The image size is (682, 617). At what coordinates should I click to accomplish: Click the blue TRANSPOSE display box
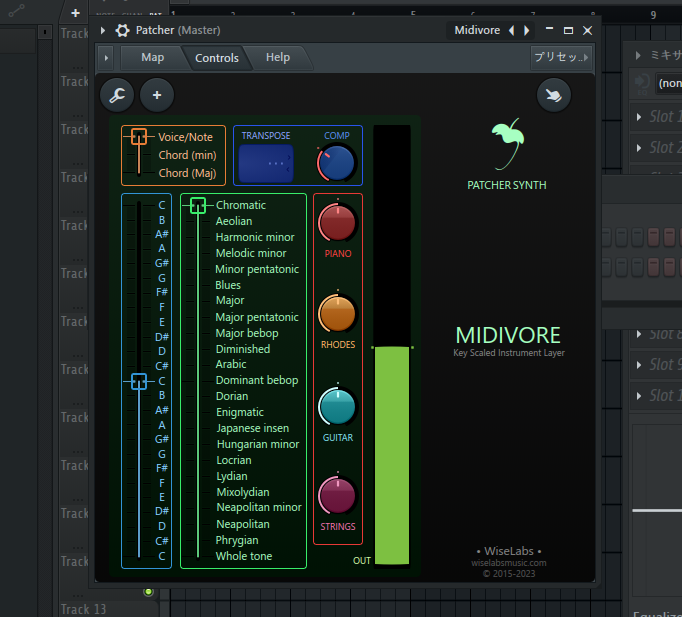(266, 163)
